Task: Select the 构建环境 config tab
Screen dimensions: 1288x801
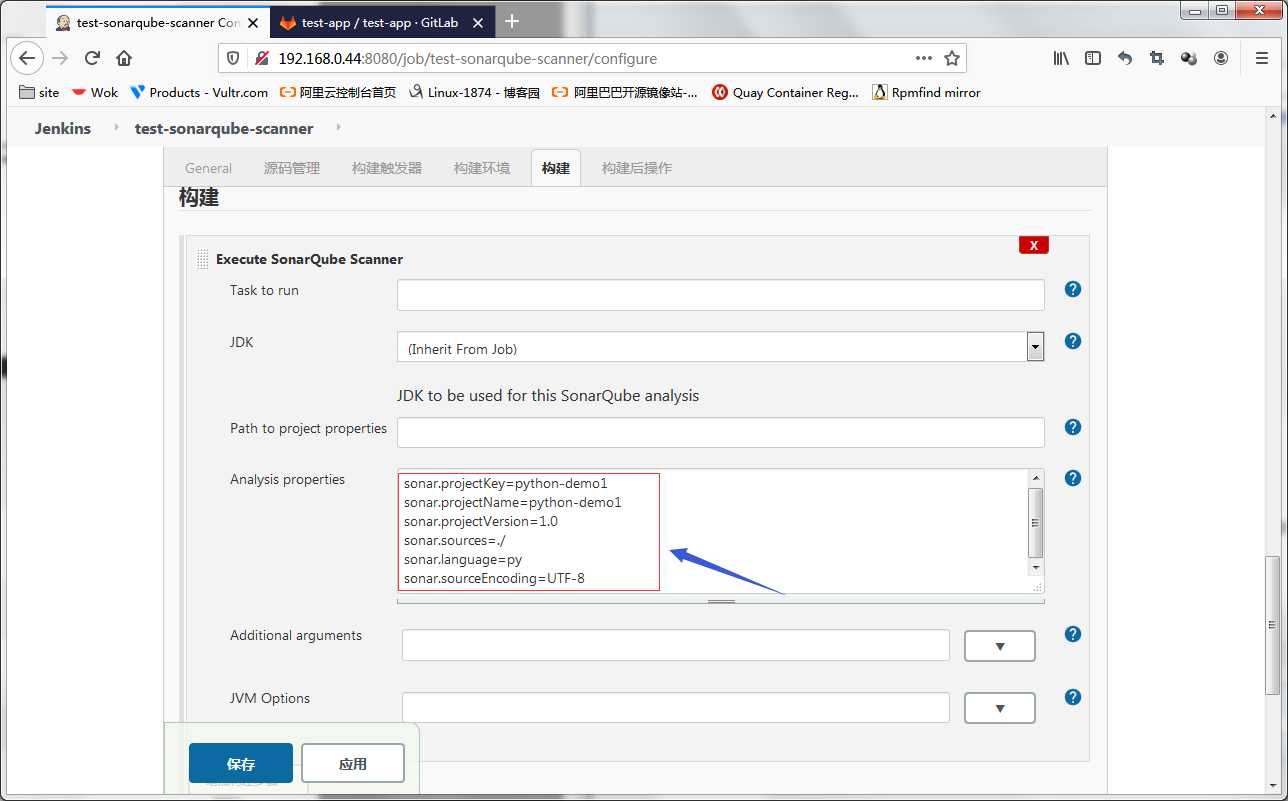Action: click(x=482, y=168)
